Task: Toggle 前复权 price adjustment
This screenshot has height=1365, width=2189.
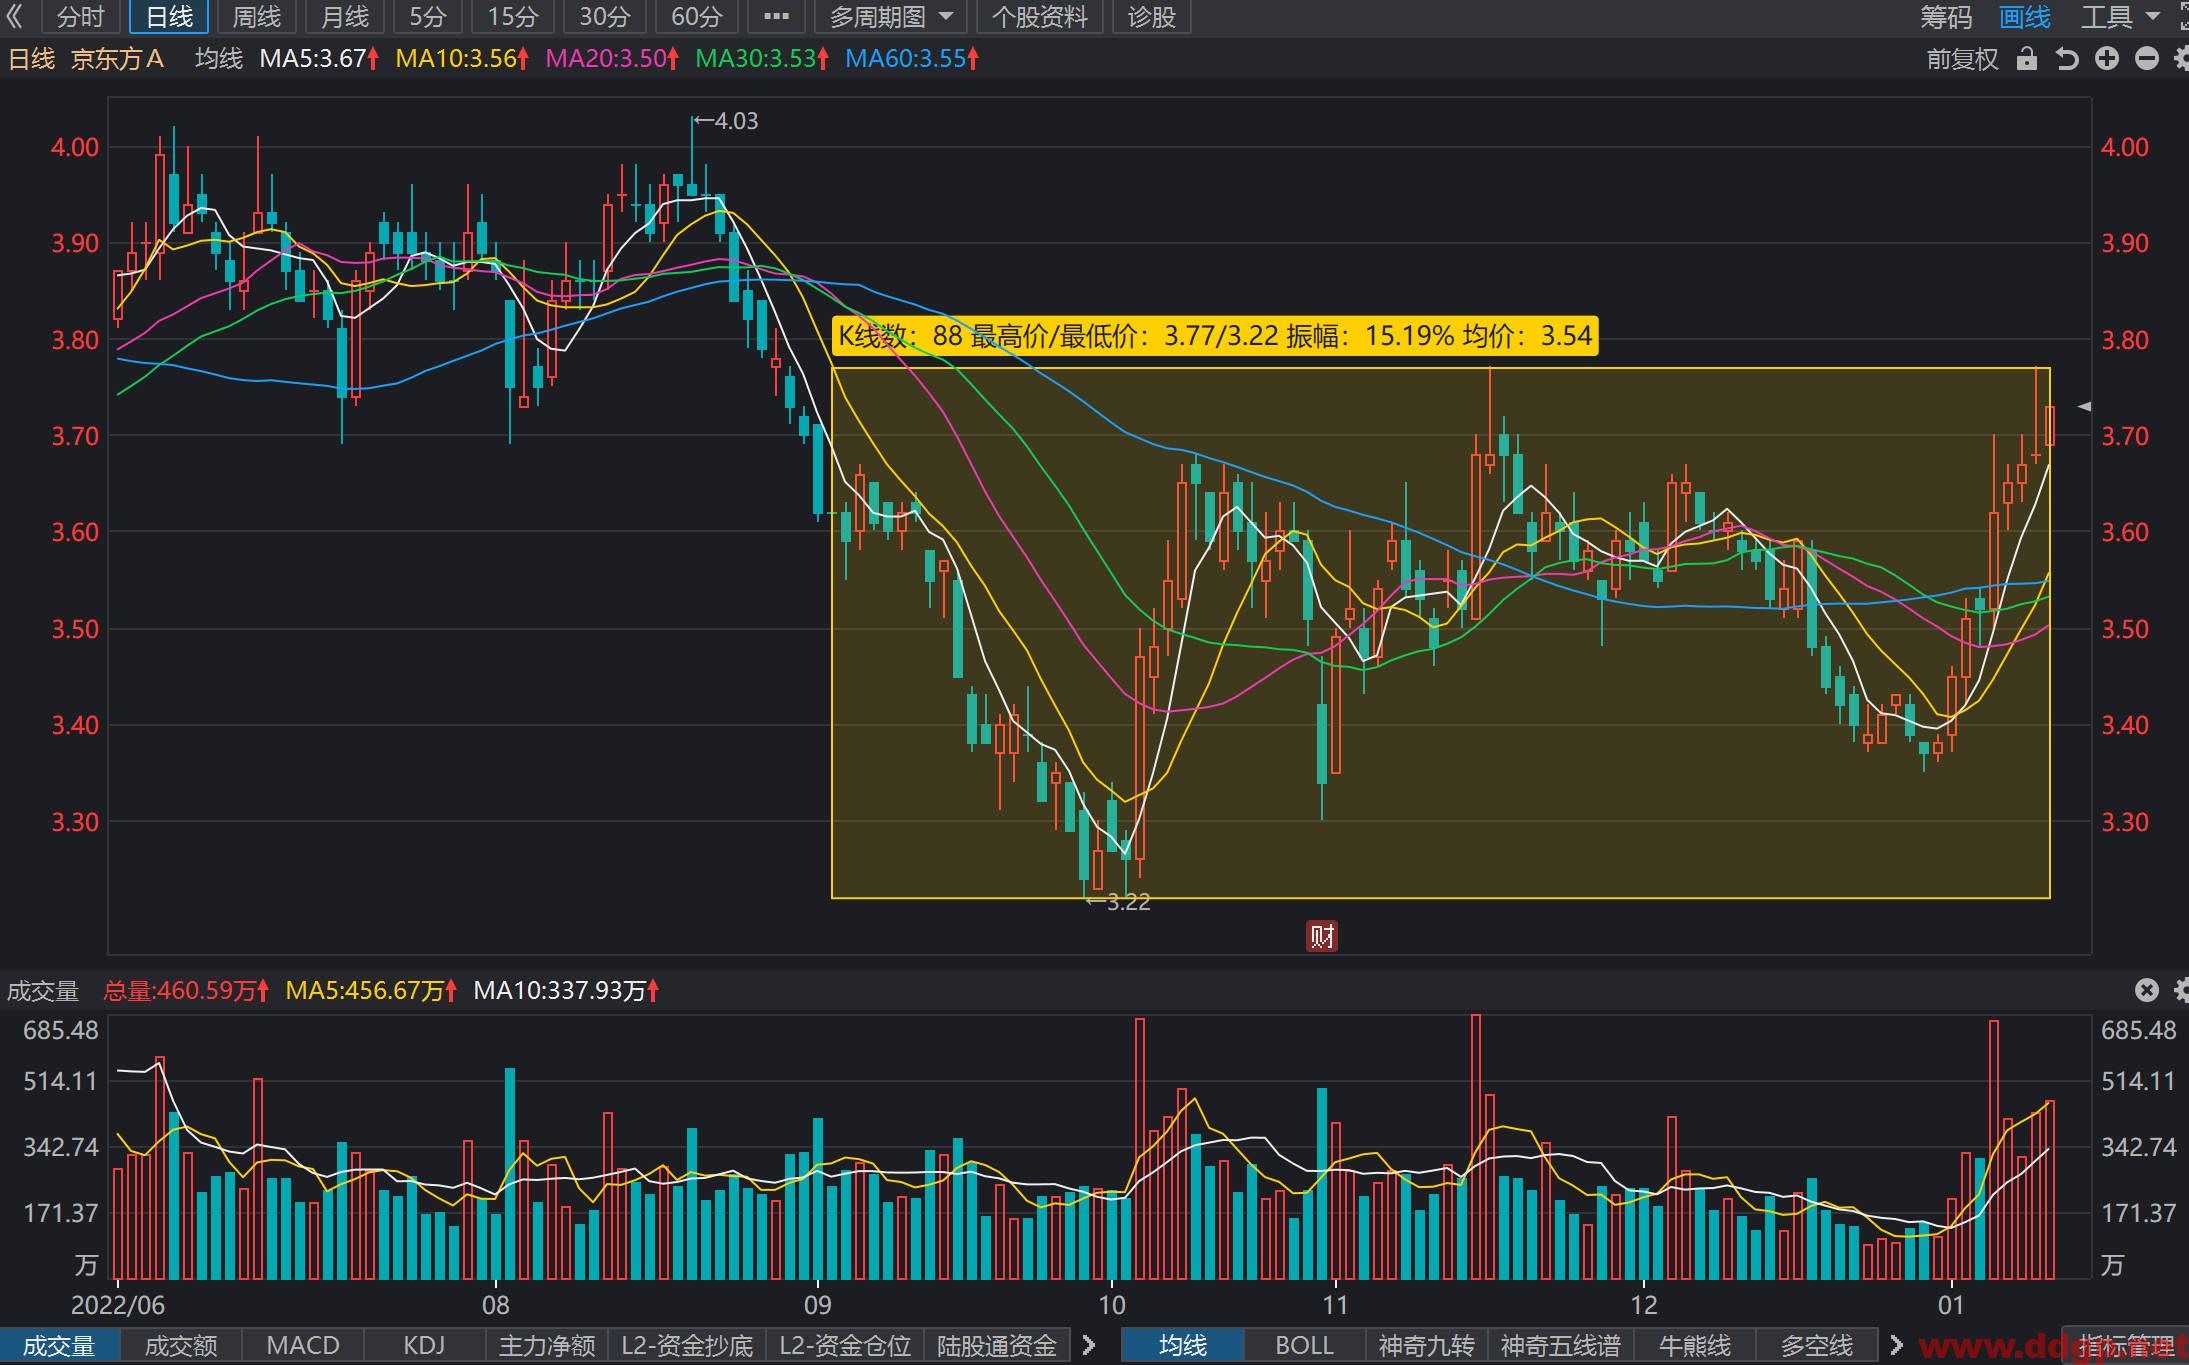Action: (x=1962, y=59)
